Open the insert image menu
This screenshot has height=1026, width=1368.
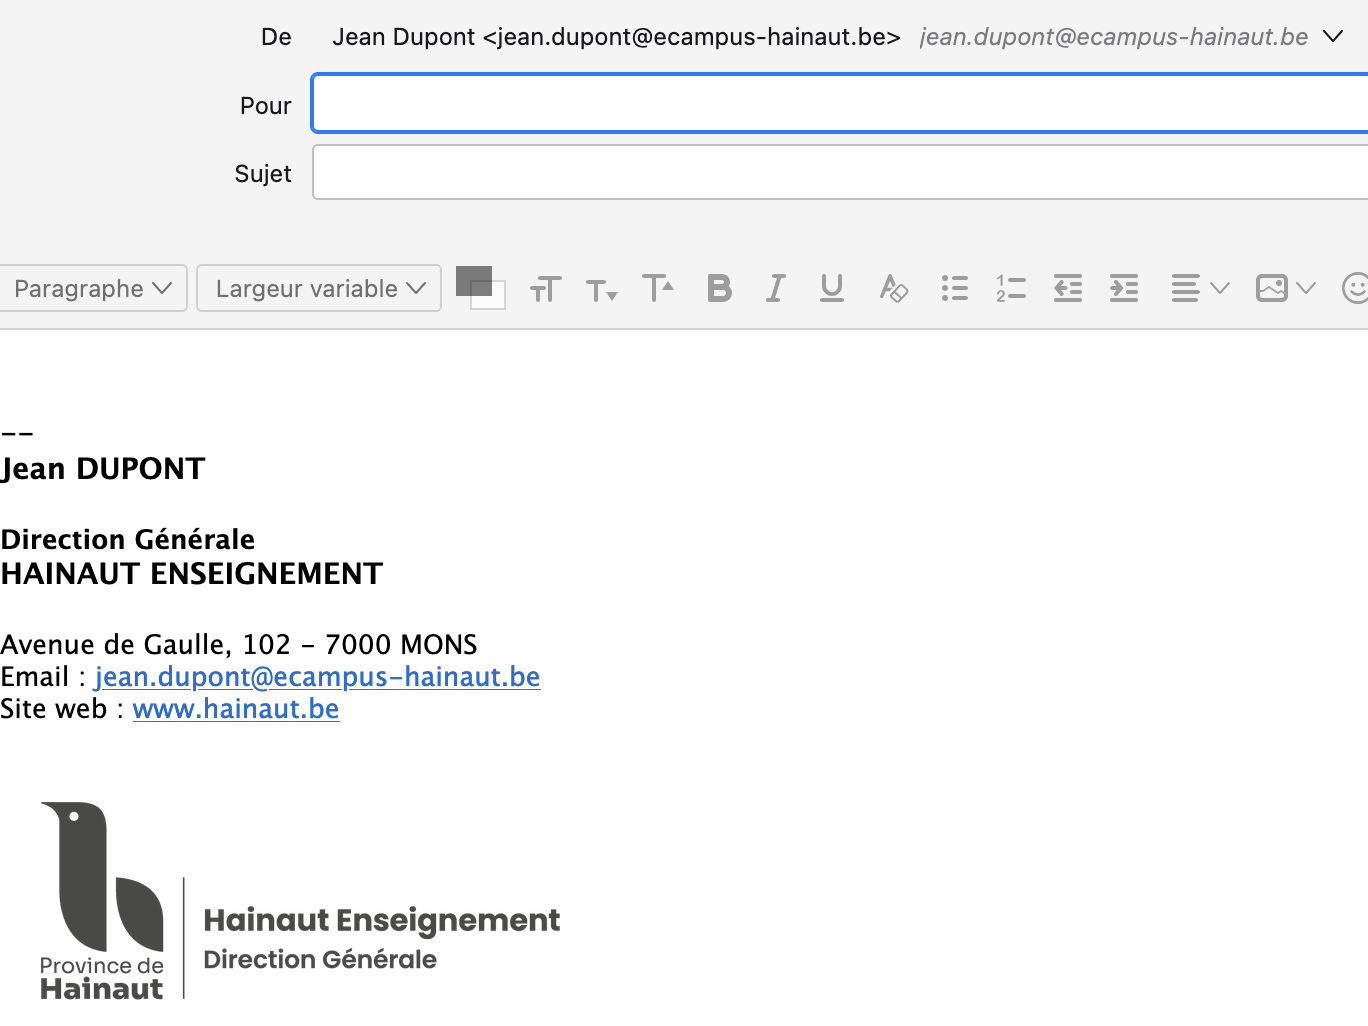(x=1285, y=289)
